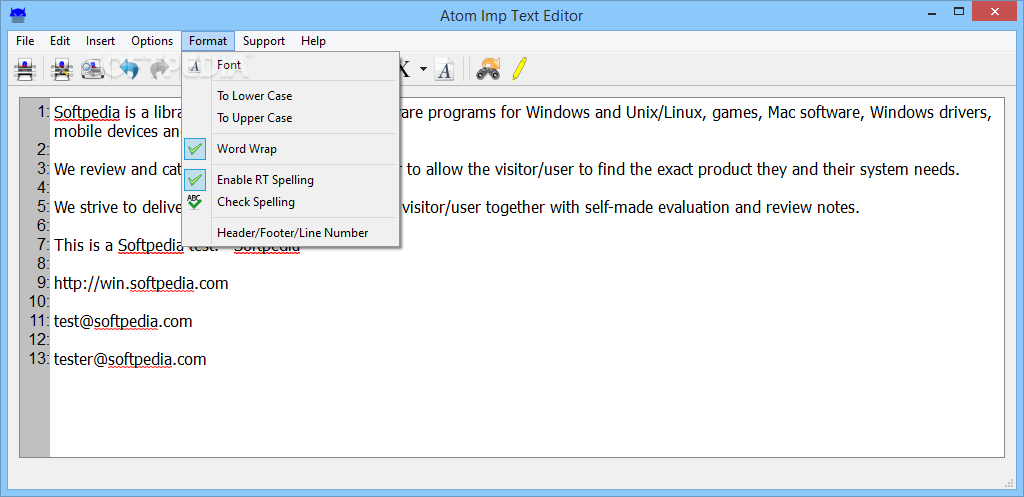Click the test@softpedia.com line
The height and width of the screenshot is (497, 1024).
(123, 321)
